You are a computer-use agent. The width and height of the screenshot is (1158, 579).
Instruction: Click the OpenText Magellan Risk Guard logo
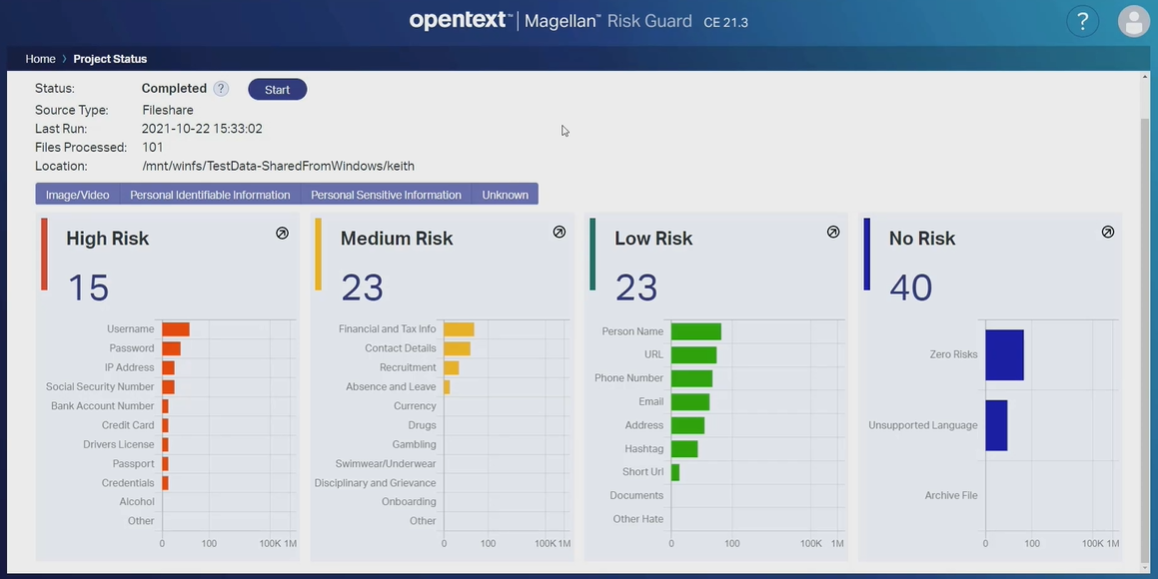(579, 21)
